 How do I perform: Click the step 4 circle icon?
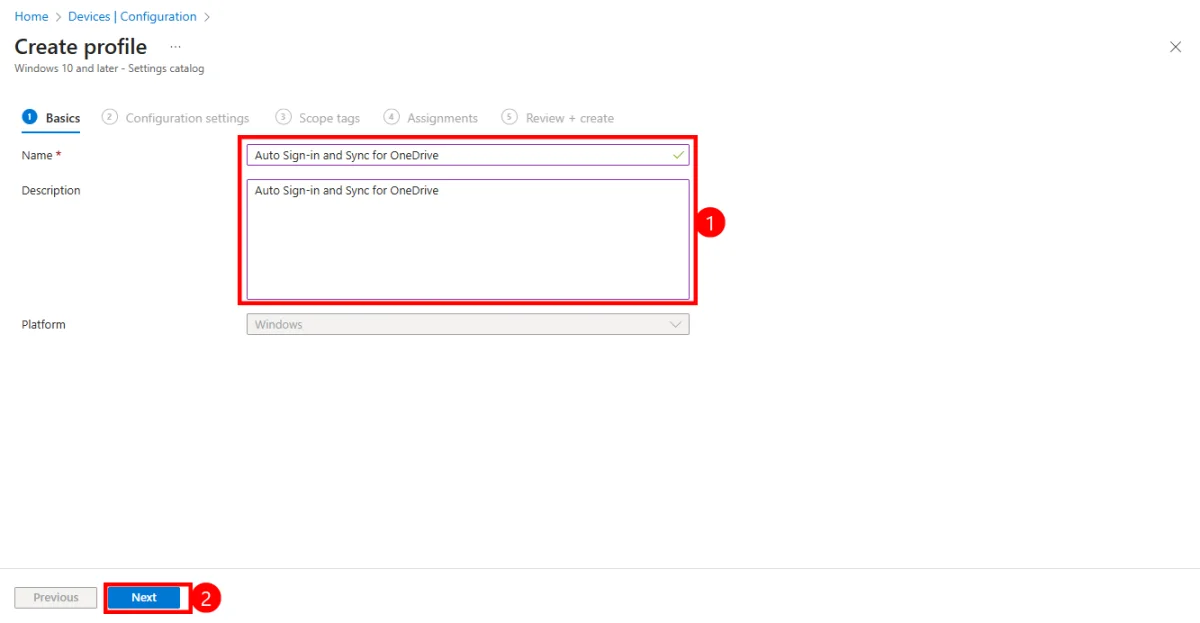pyautogui.click(x=392, y=117)
